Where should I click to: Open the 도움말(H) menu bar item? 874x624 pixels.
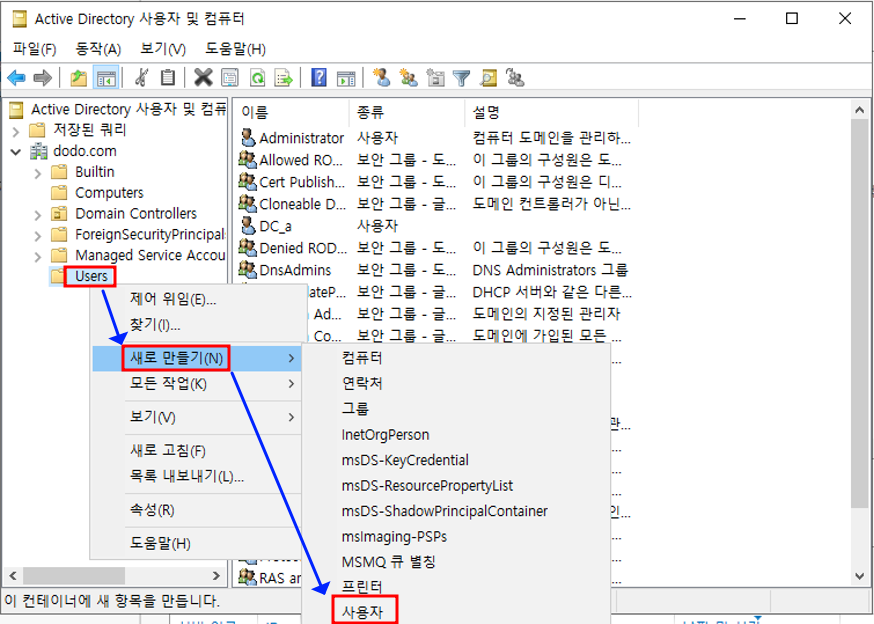click(x=235, y=49)
